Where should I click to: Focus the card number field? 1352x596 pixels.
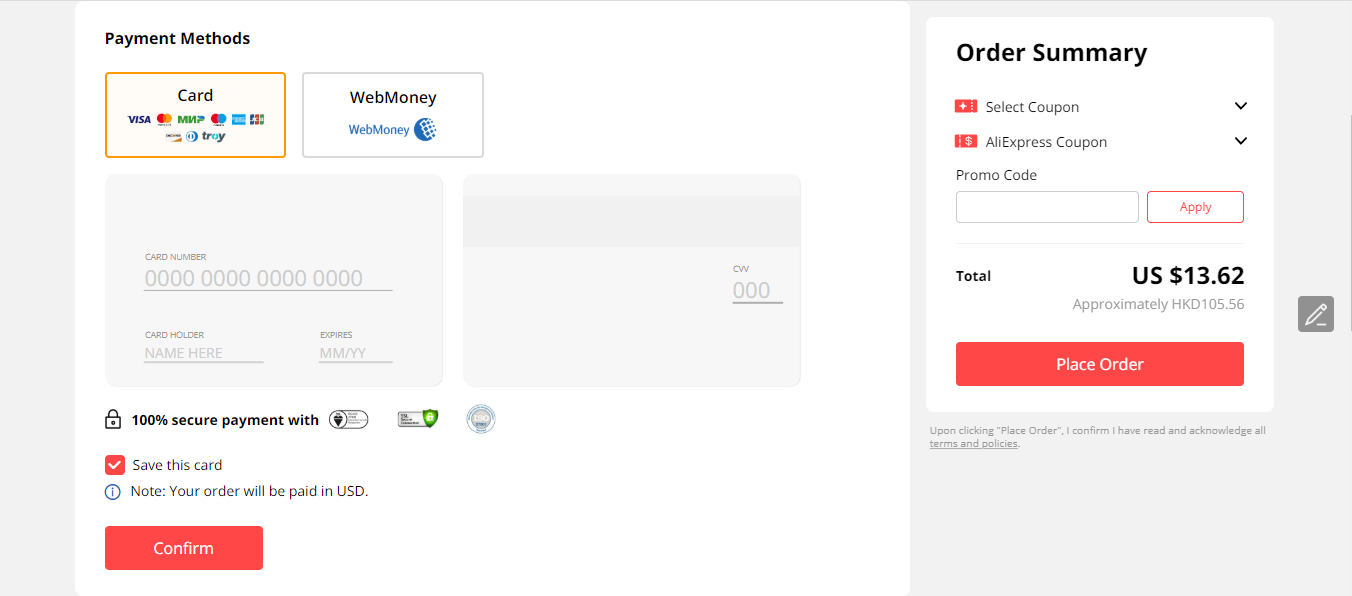(x=268, y=279)
